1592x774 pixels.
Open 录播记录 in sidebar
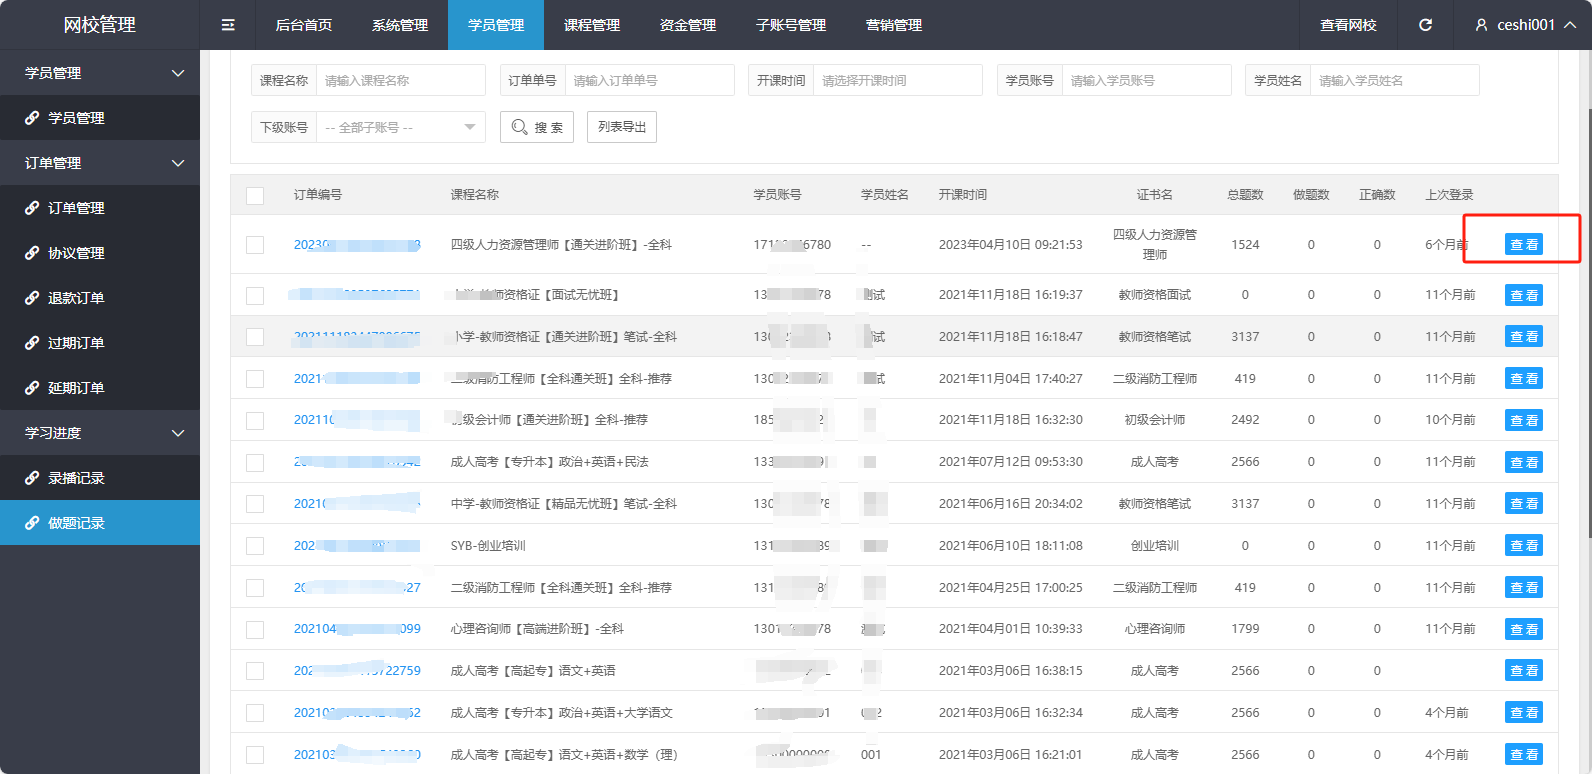100,478
